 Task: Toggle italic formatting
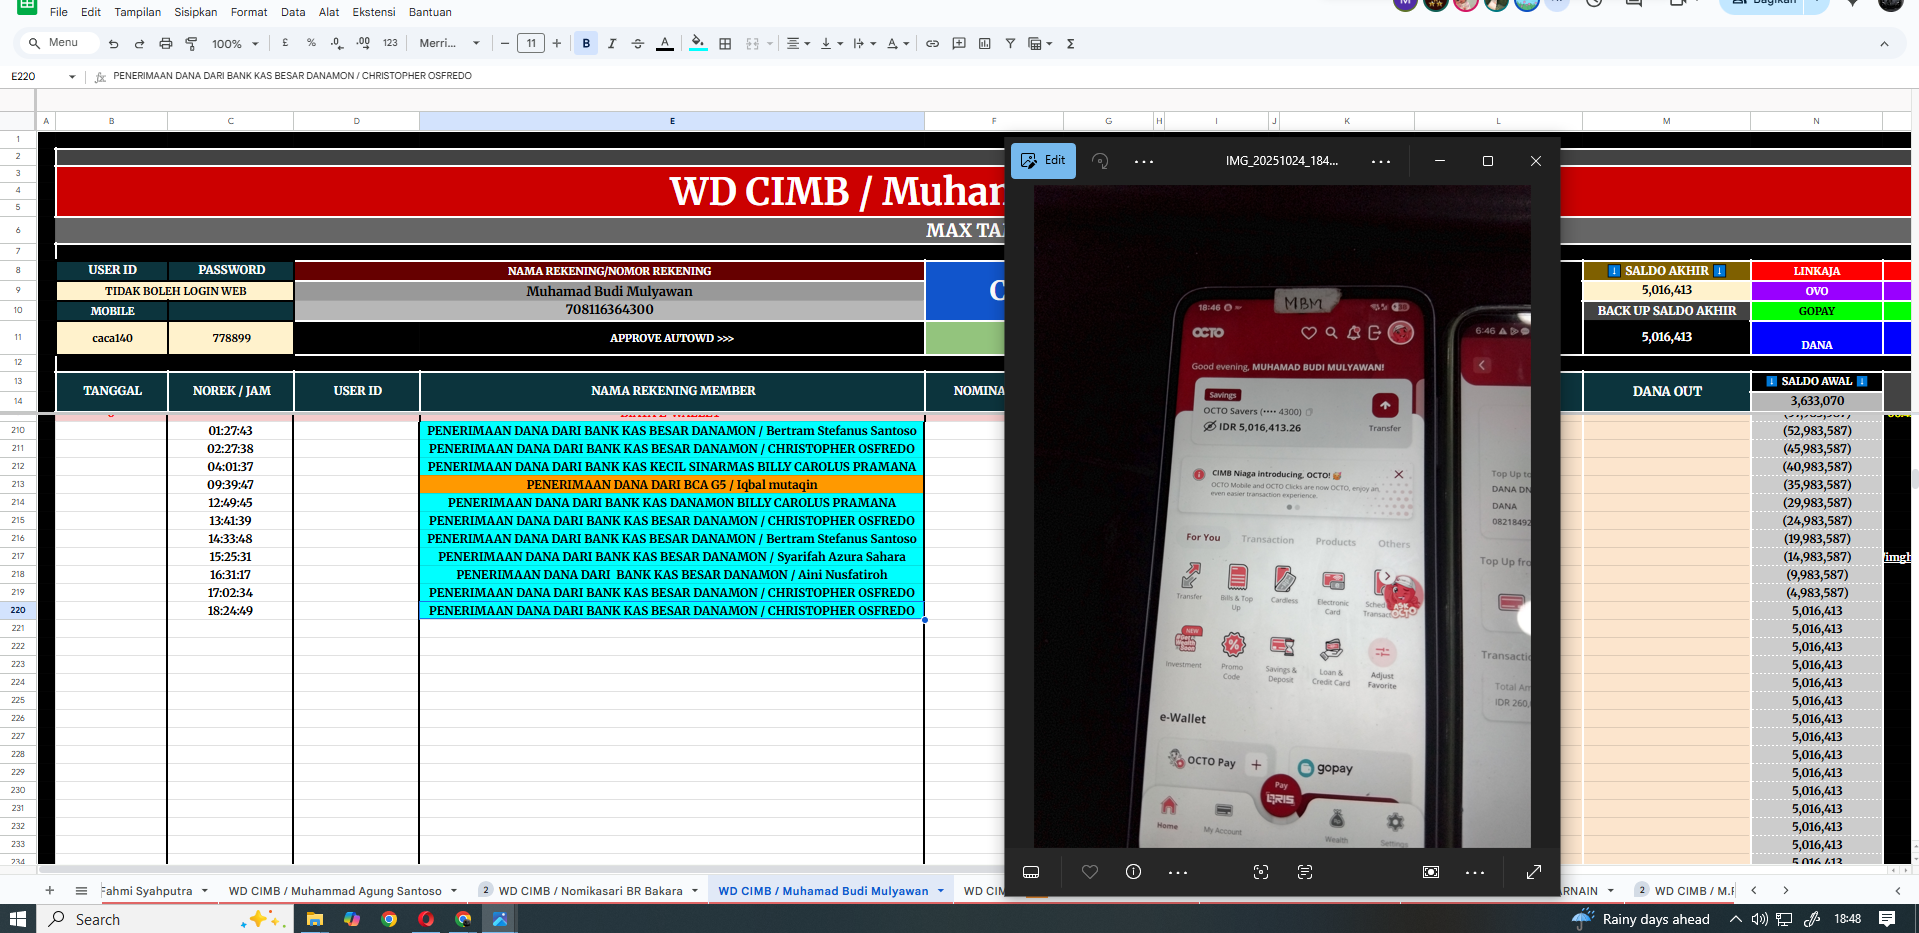(612, 43)
